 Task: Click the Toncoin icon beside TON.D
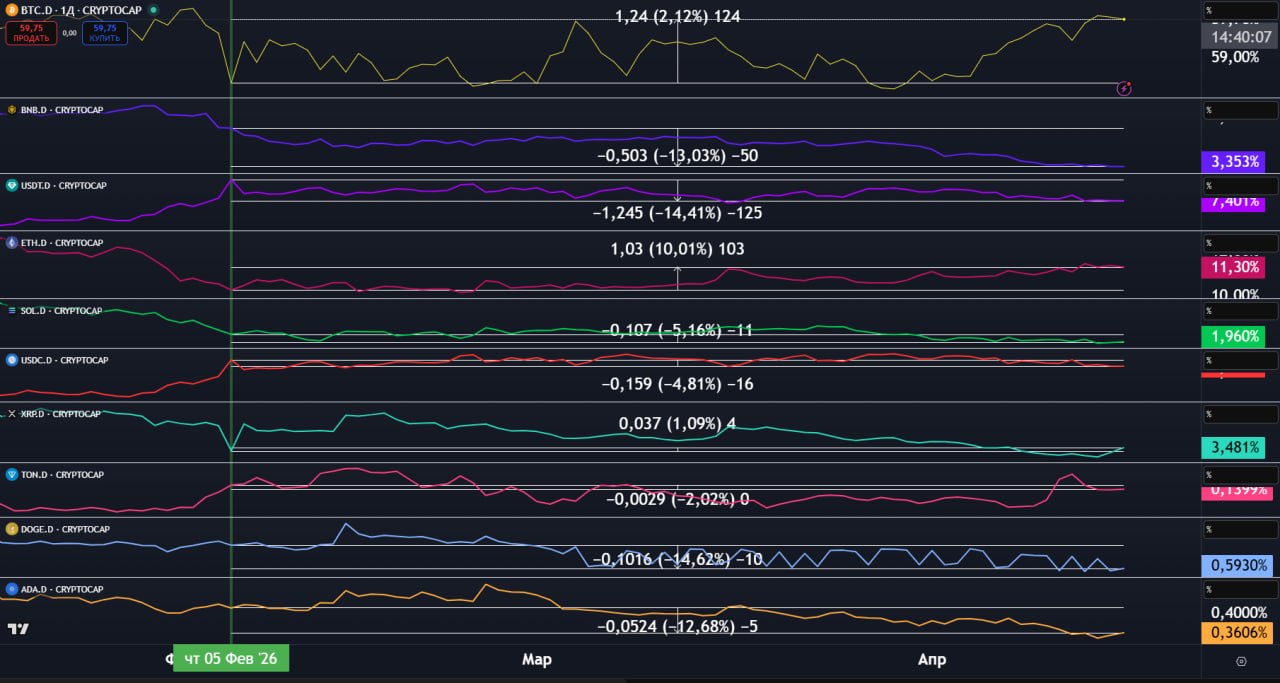tap(11, 474)
